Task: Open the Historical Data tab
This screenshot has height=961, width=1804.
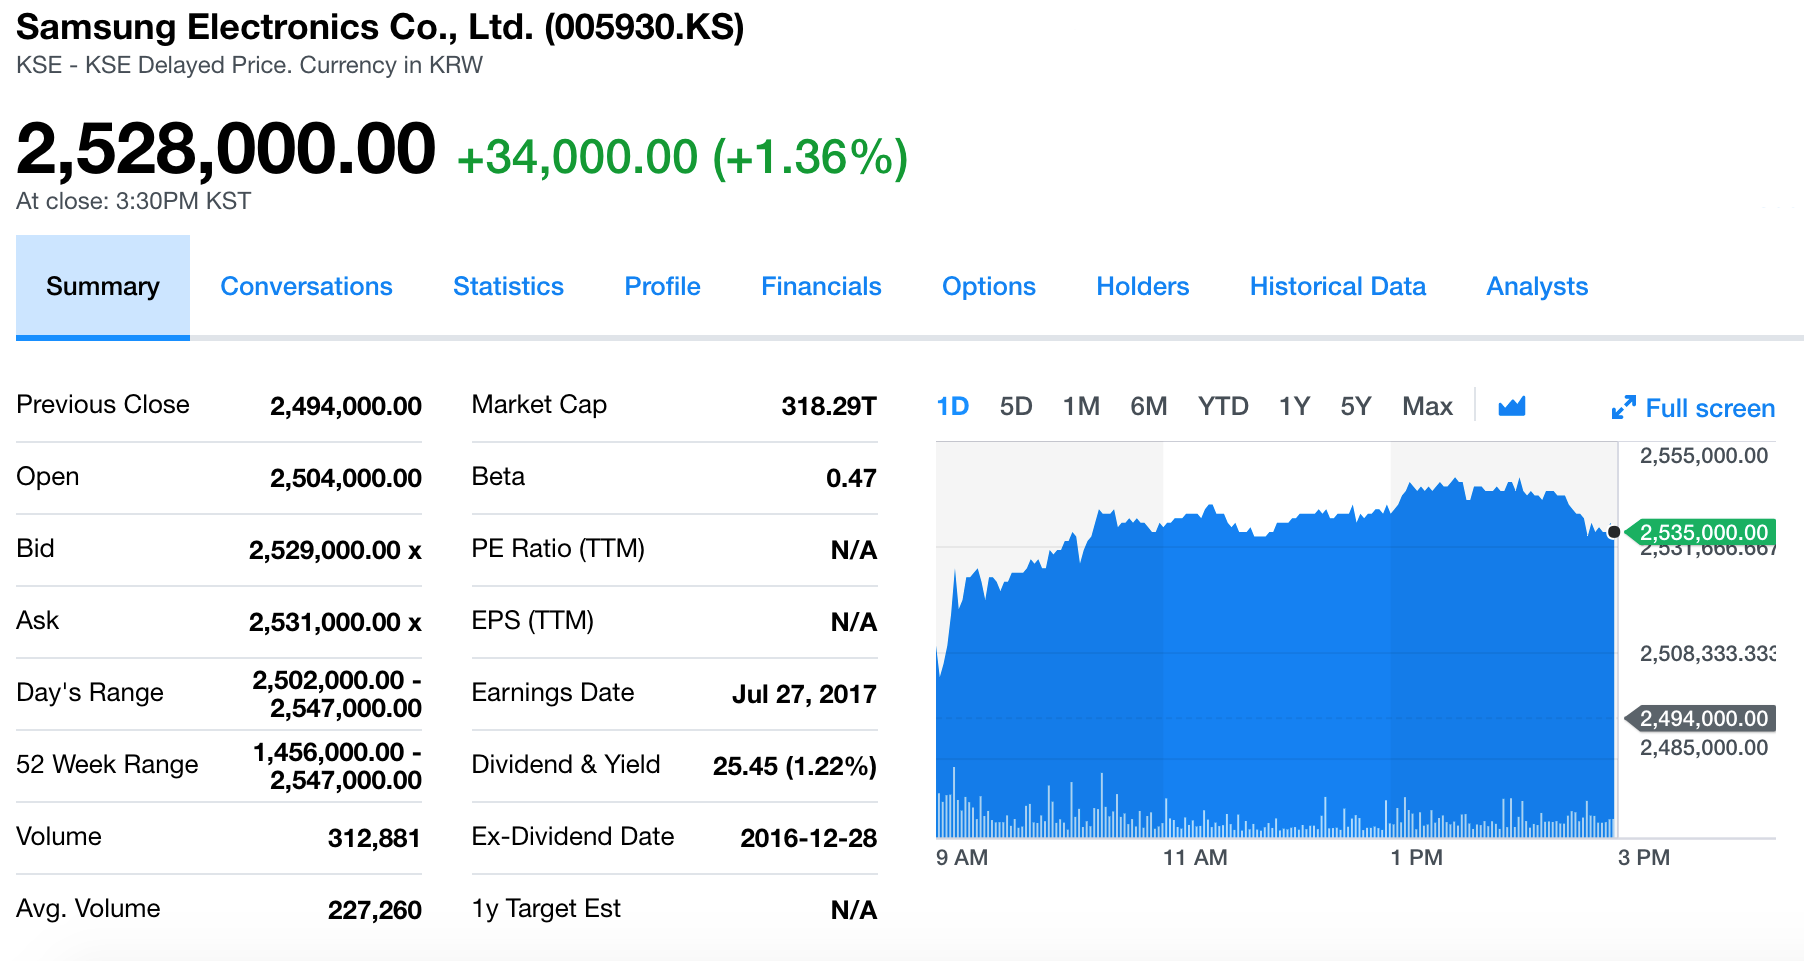Action: (1337, 286)
